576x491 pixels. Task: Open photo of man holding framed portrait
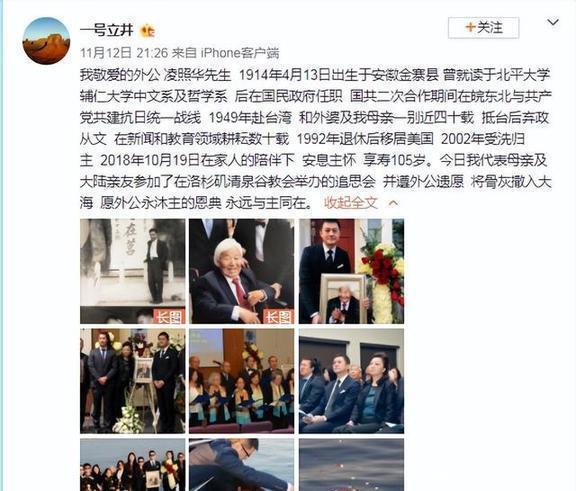tap(351, 271)
